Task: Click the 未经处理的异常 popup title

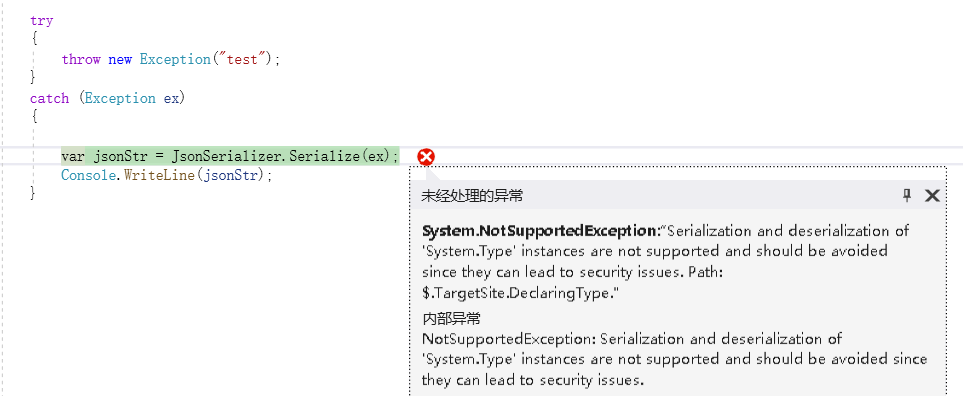Action: [x=472, y=196]
